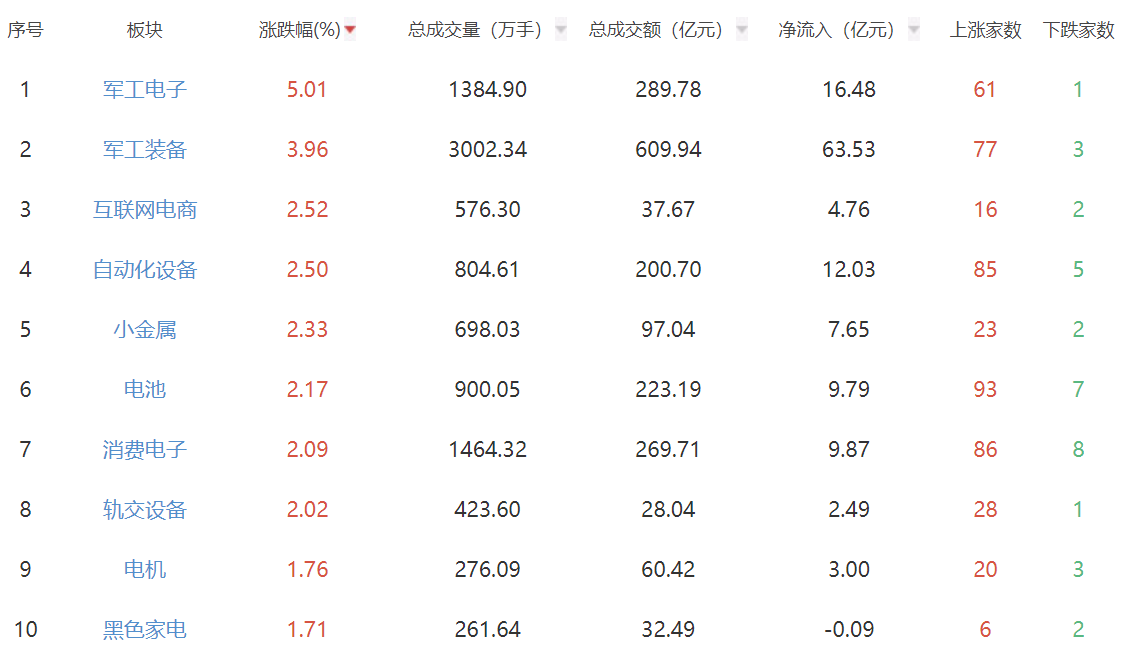This screenshot has height=654, width=1122.
Task: Click 总成交量 sort arrow icon
Action: click(561, 30)
